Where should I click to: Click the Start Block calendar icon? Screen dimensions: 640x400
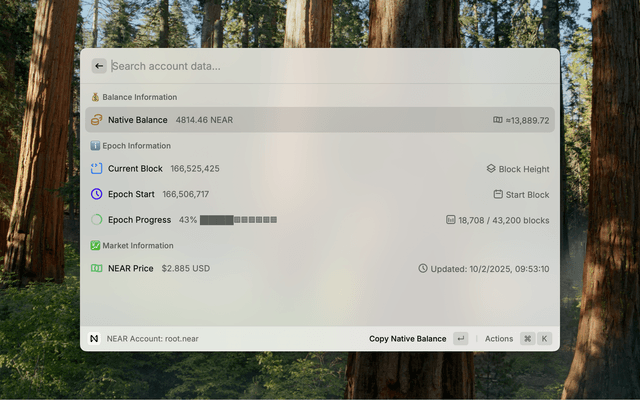coord(498,194)
